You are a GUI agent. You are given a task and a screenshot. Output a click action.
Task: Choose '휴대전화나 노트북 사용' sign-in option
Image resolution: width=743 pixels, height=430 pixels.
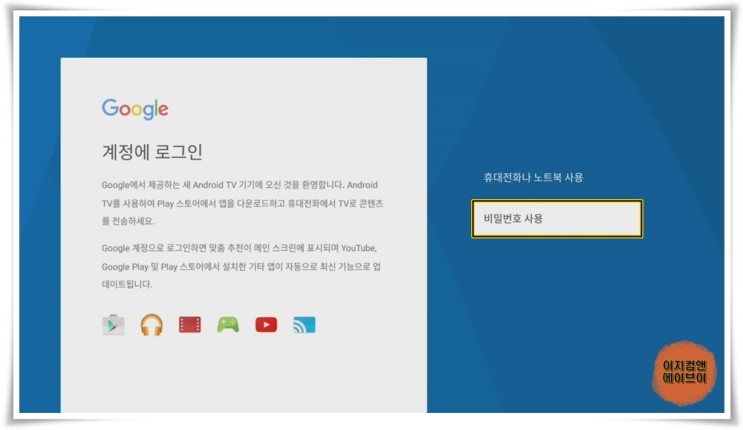coord(533,177)
